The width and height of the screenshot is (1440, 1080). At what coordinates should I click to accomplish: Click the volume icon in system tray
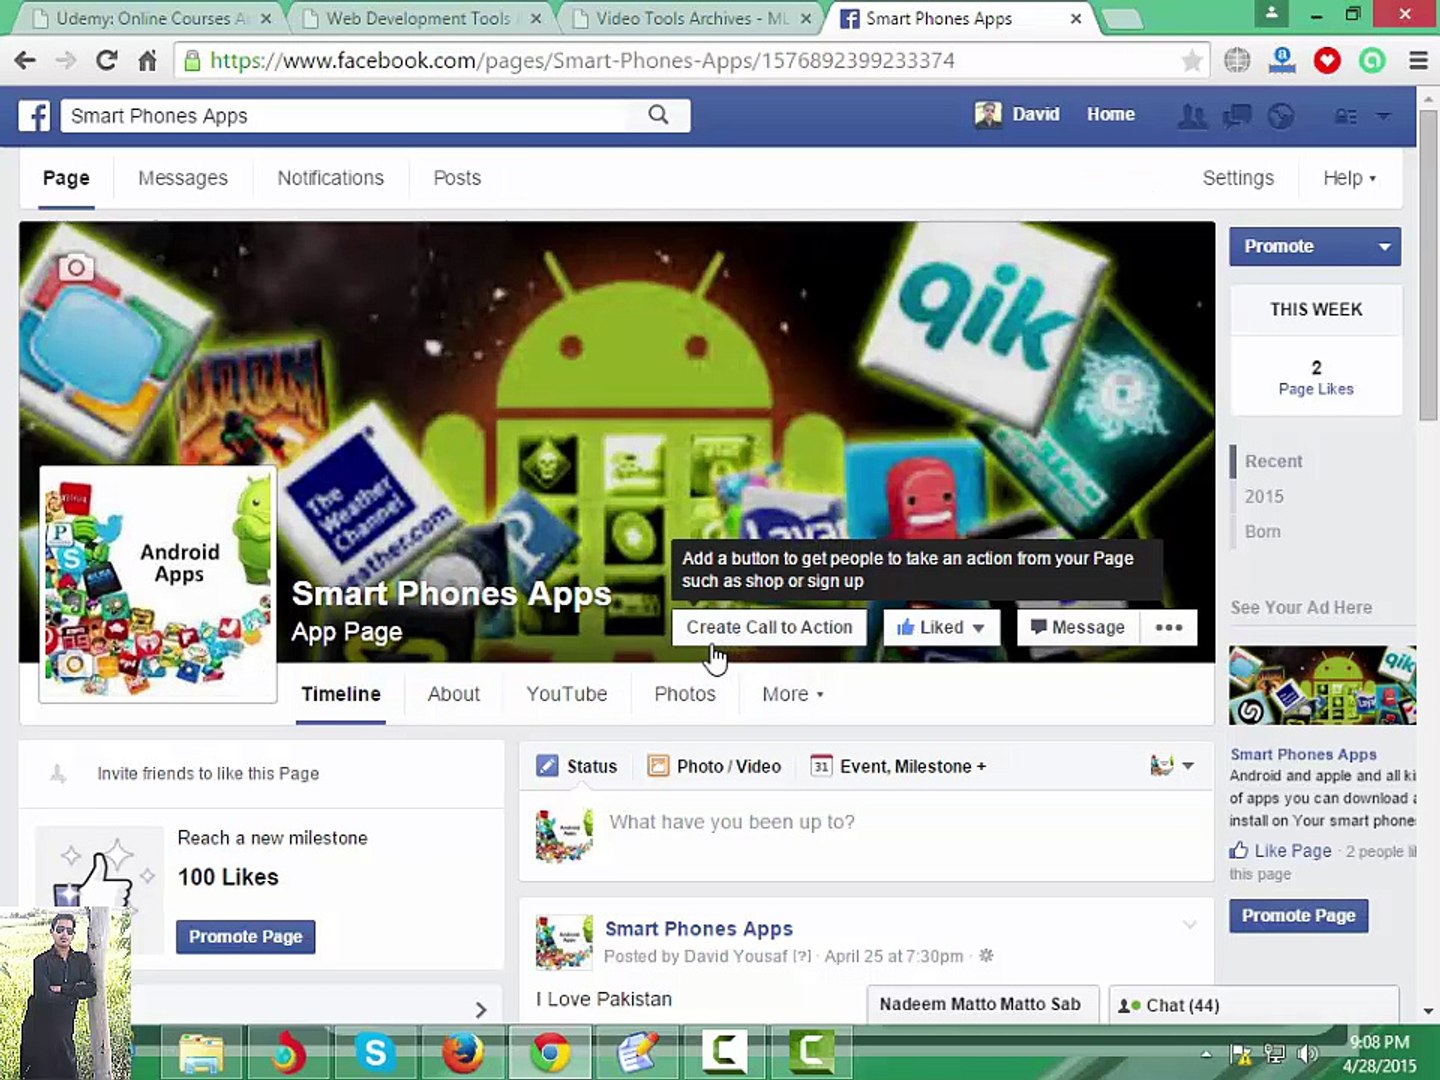pos(1307,1054)
